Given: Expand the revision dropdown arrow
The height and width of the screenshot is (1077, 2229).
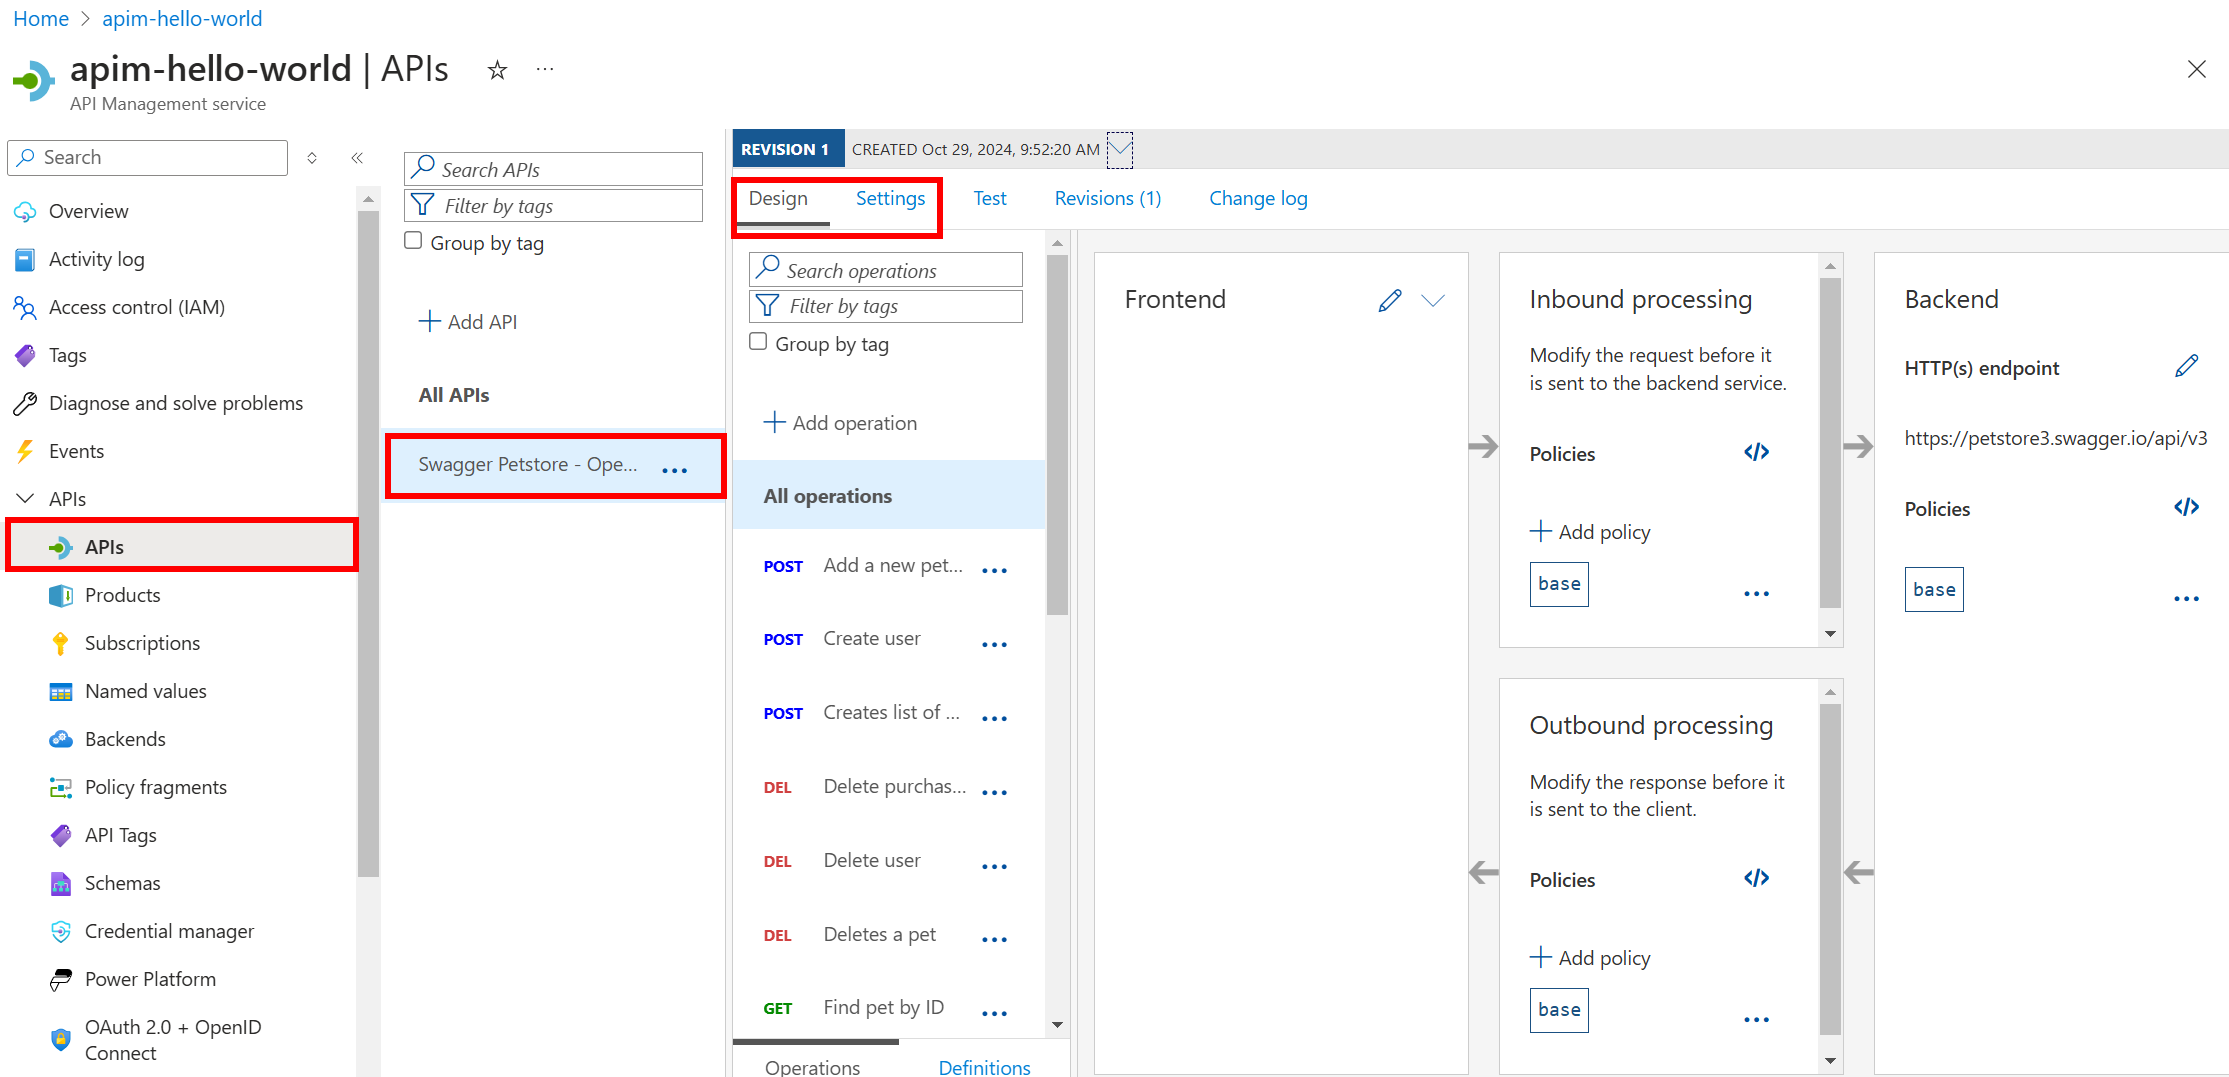Looking at the screenshot, I should 1120,150.
